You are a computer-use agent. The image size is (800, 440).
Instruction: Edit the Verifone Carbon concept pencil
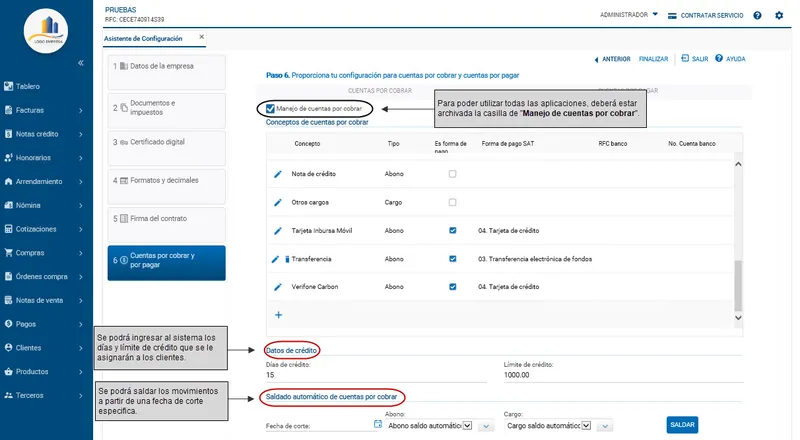point(278,287)
